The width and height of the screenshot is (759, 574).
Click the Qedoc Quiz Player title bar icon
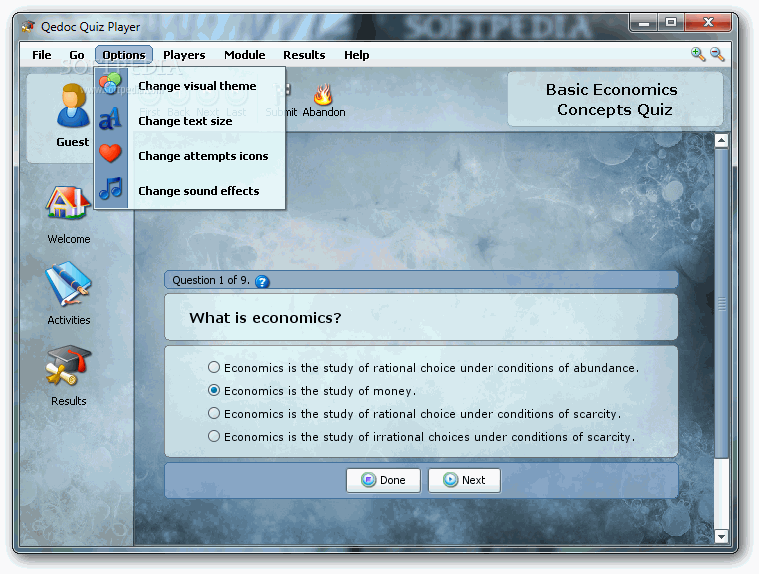pyautogui.click(x=29, y=27)
